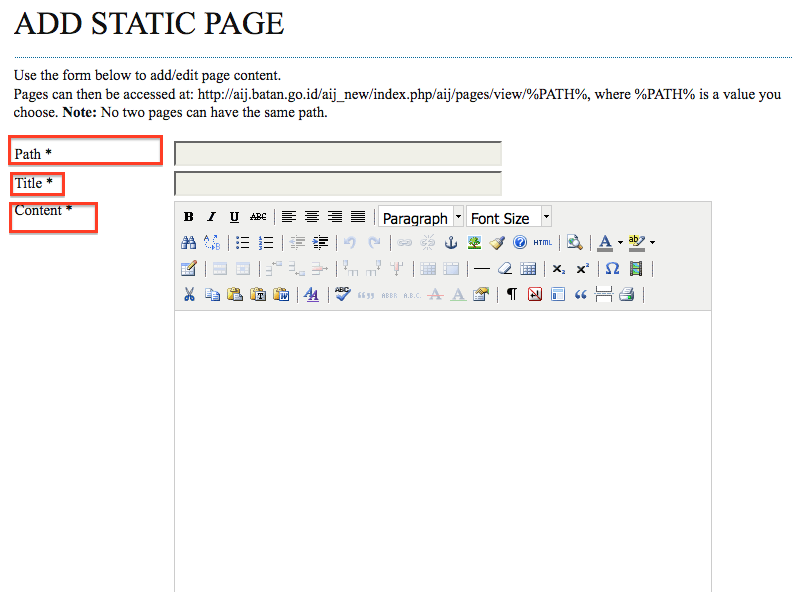Click the scissors Cut icon

pyautogui.click(x=188, y=294)
